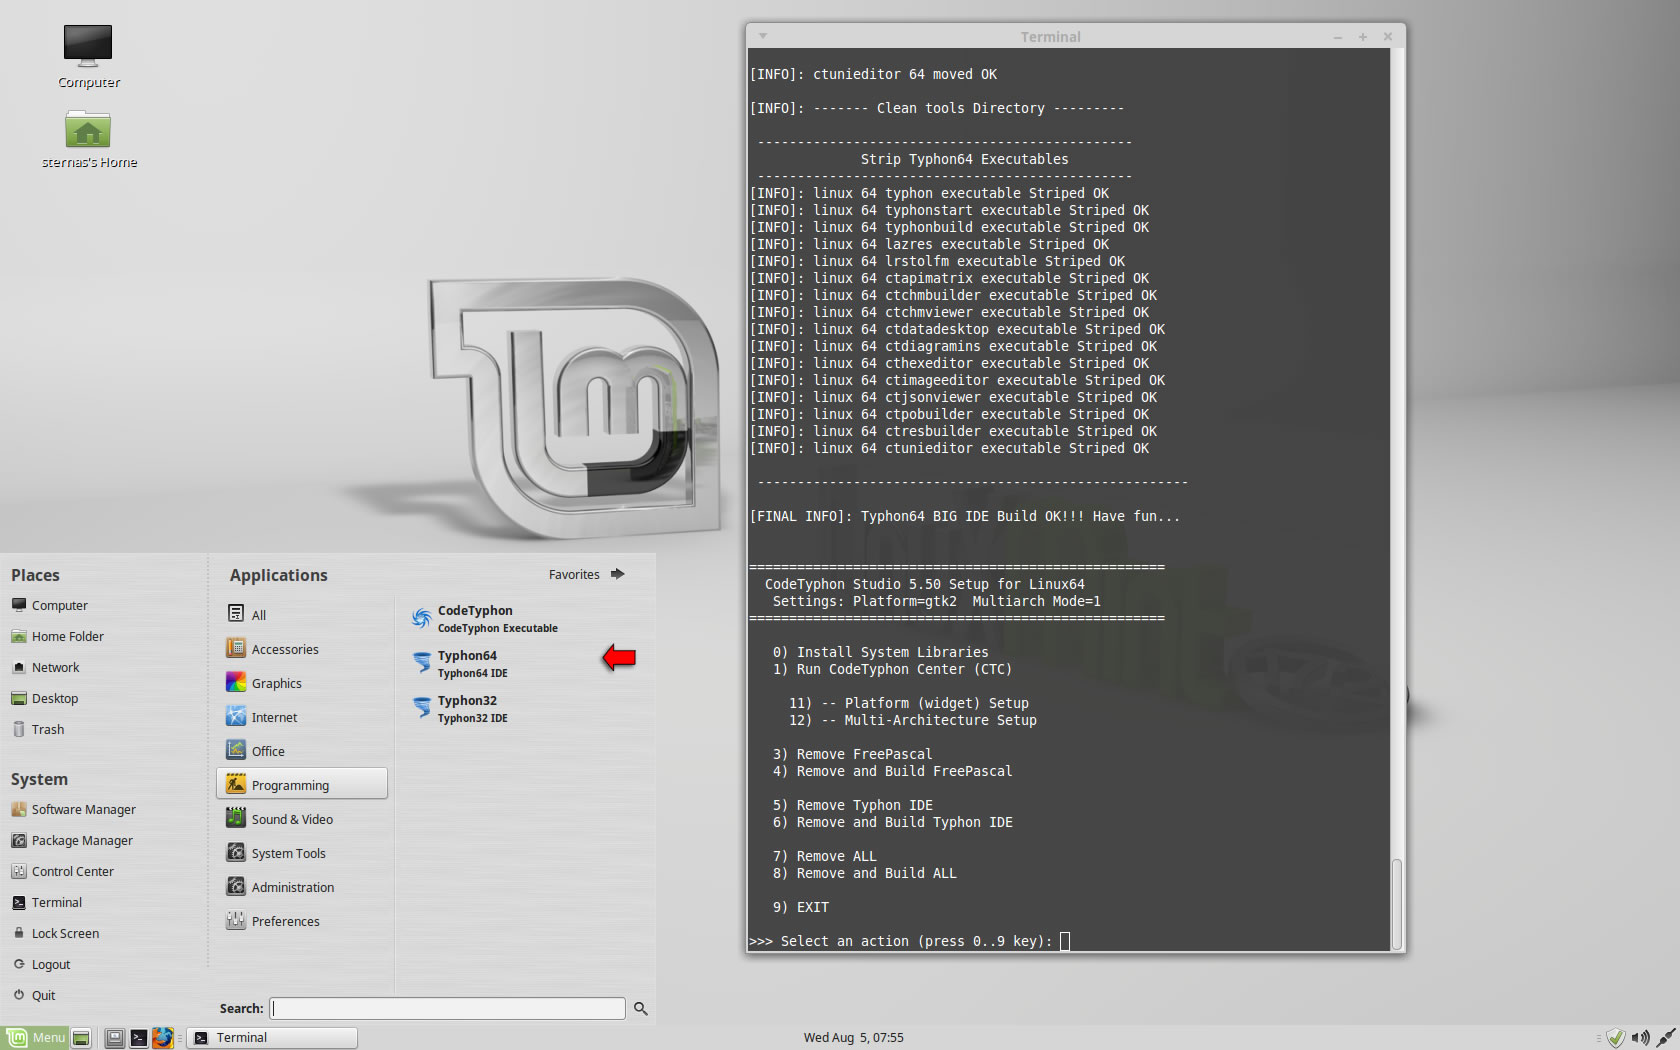The image size is (1680, 1050).
Task: Select the Programming category
Action: coord(301,784)
